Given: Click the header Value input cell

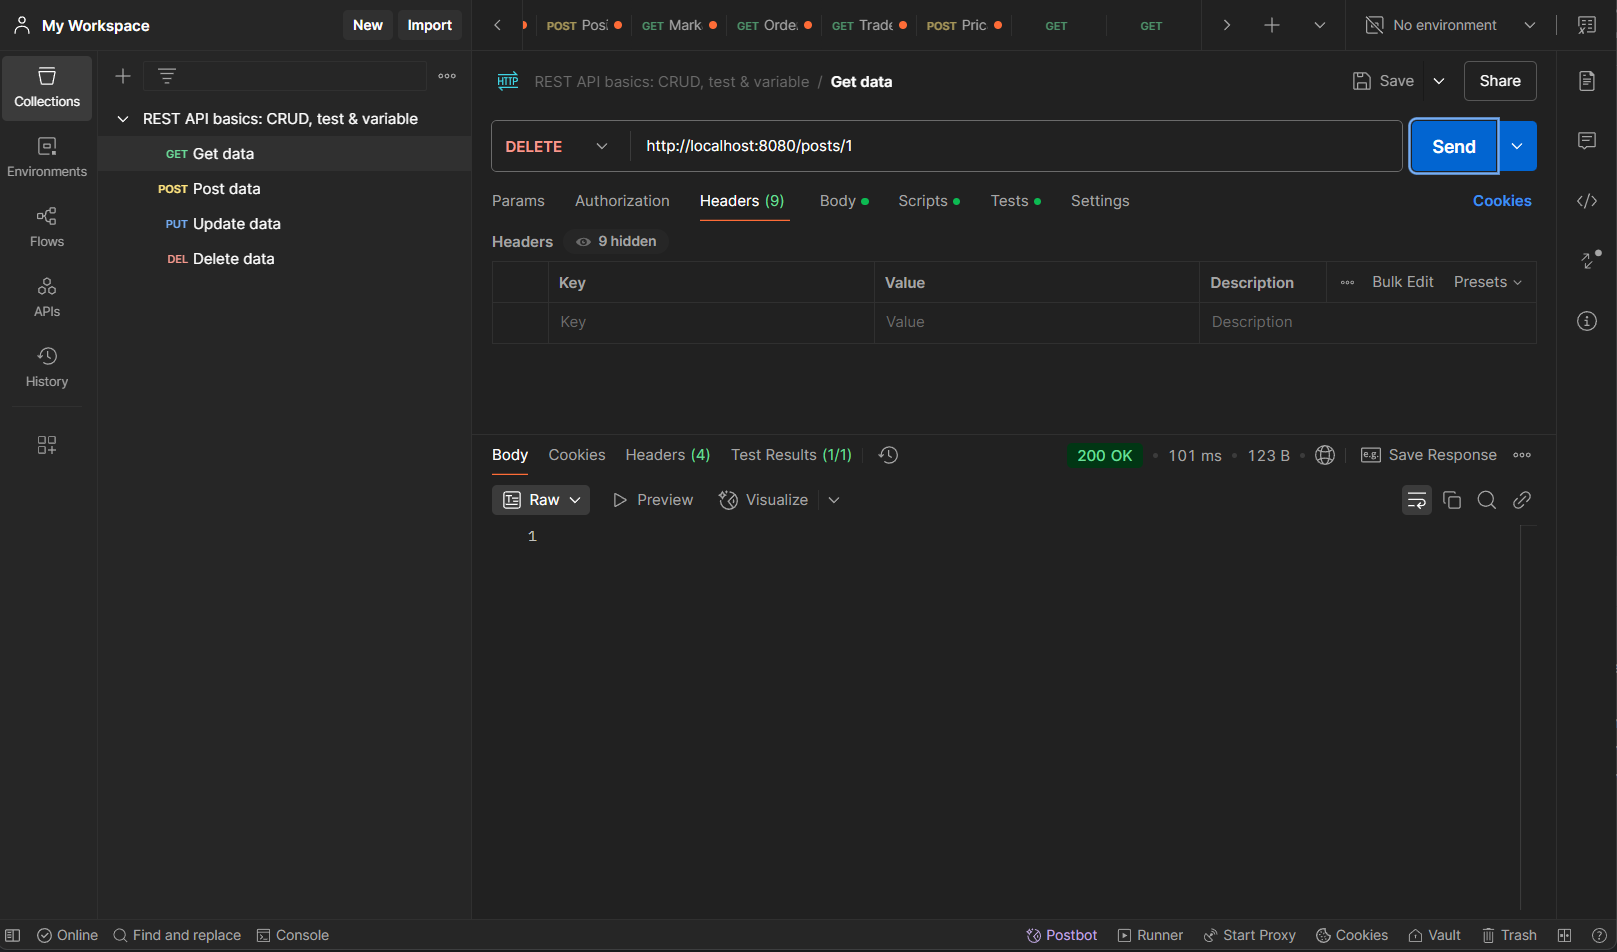Looking at the screenshot, I should click(x=1037, y=322).
